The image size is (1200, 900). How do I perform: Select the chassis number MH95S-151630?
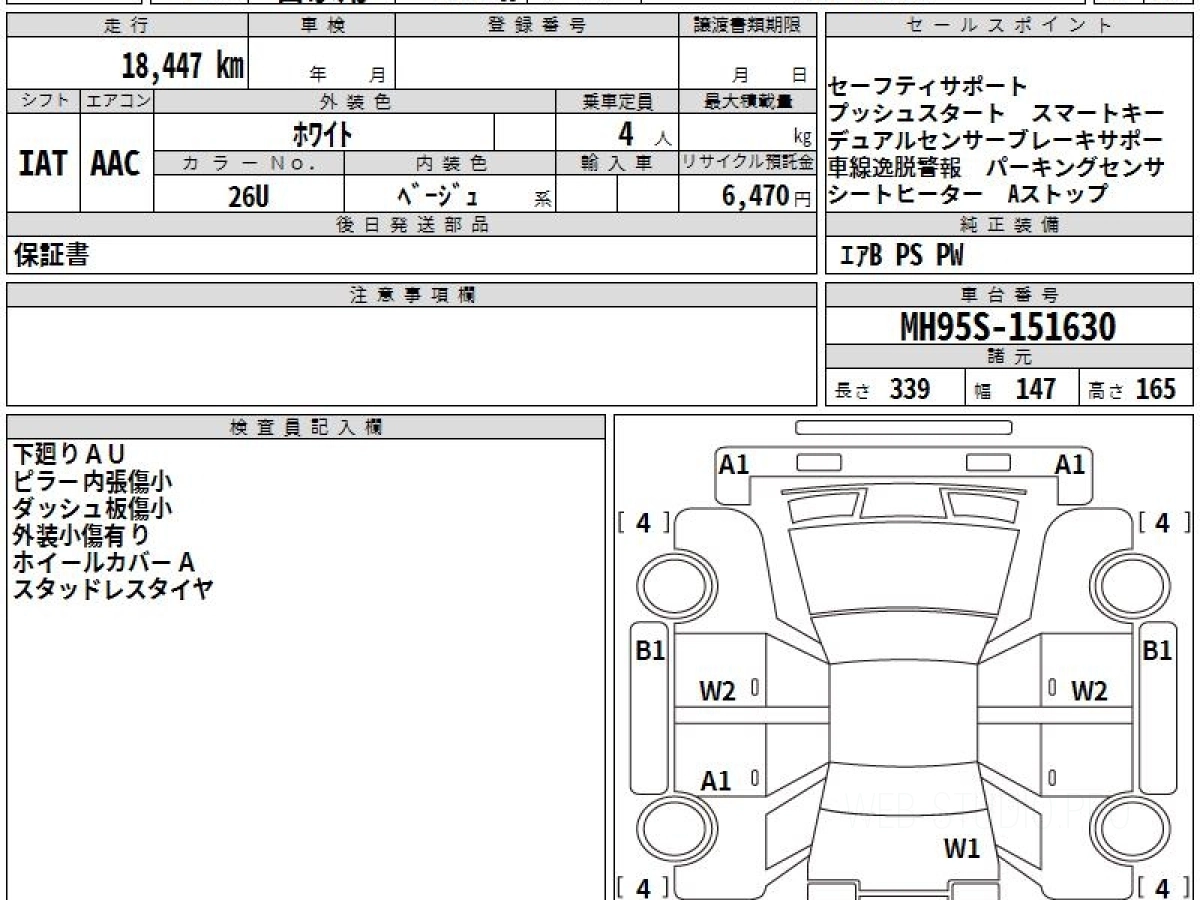1009,327
